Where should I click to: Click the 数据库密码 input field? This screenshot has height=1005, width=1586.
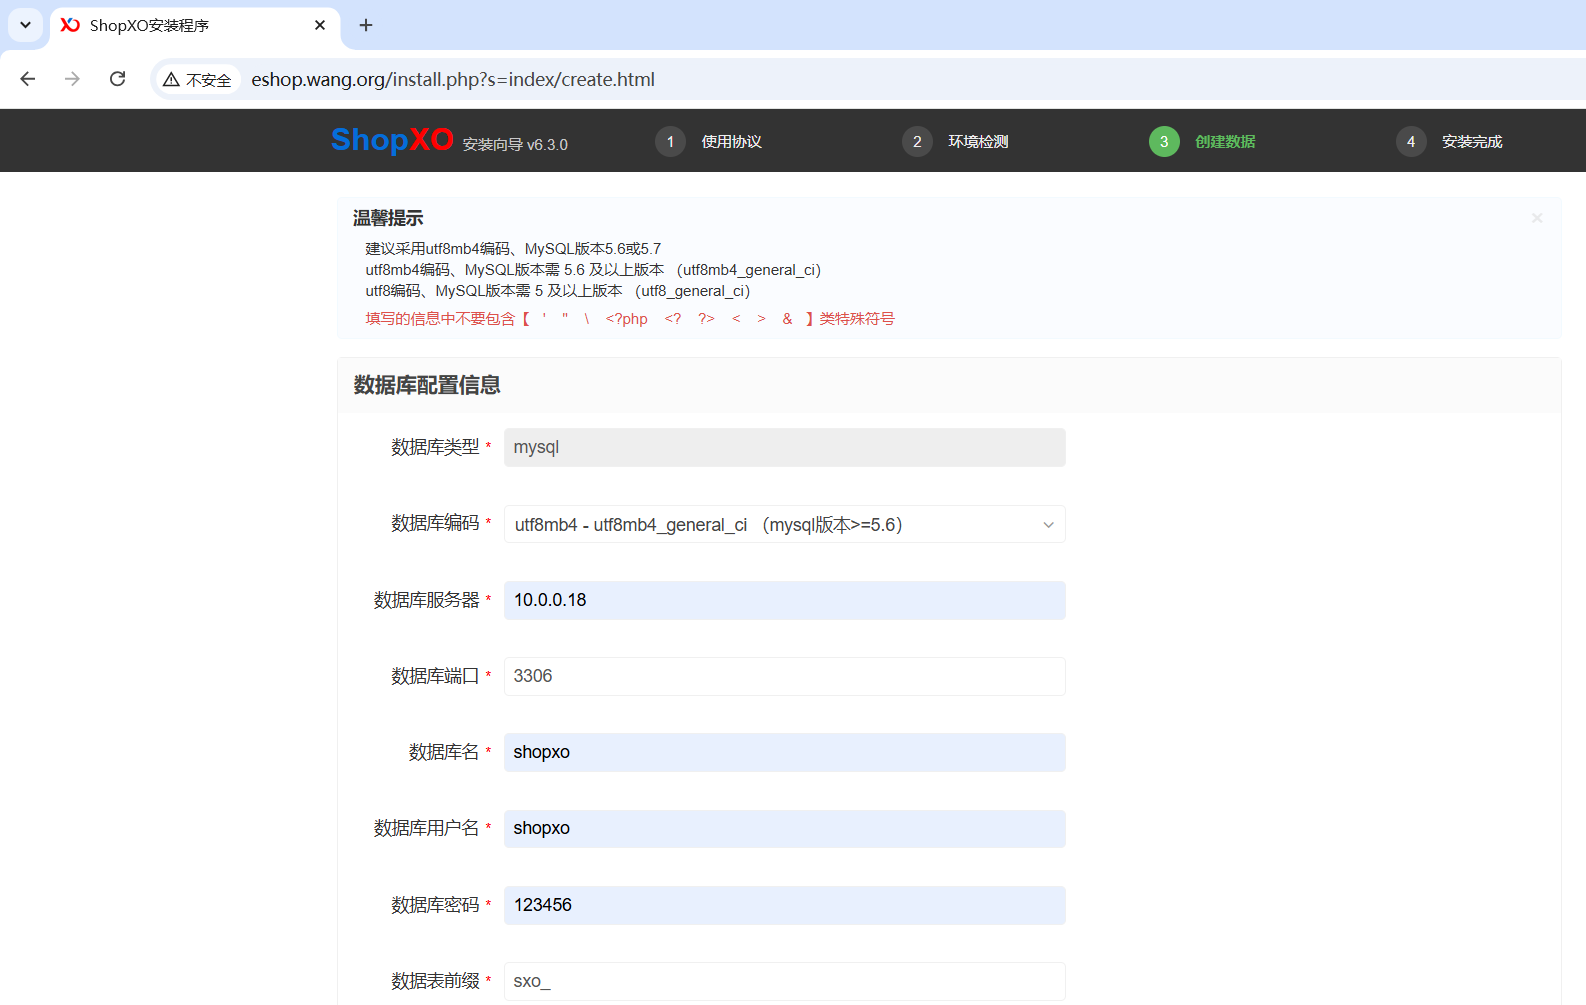785,905
